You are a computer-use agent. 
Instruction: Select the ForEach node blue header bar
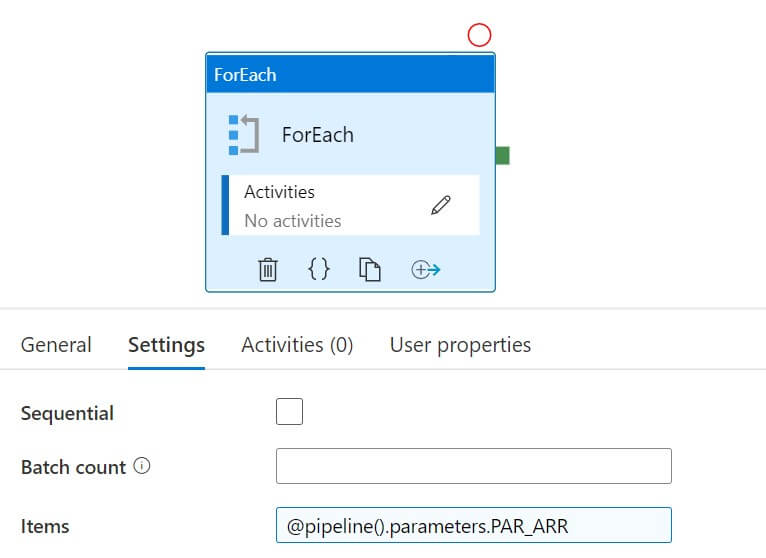coord(350,74)
